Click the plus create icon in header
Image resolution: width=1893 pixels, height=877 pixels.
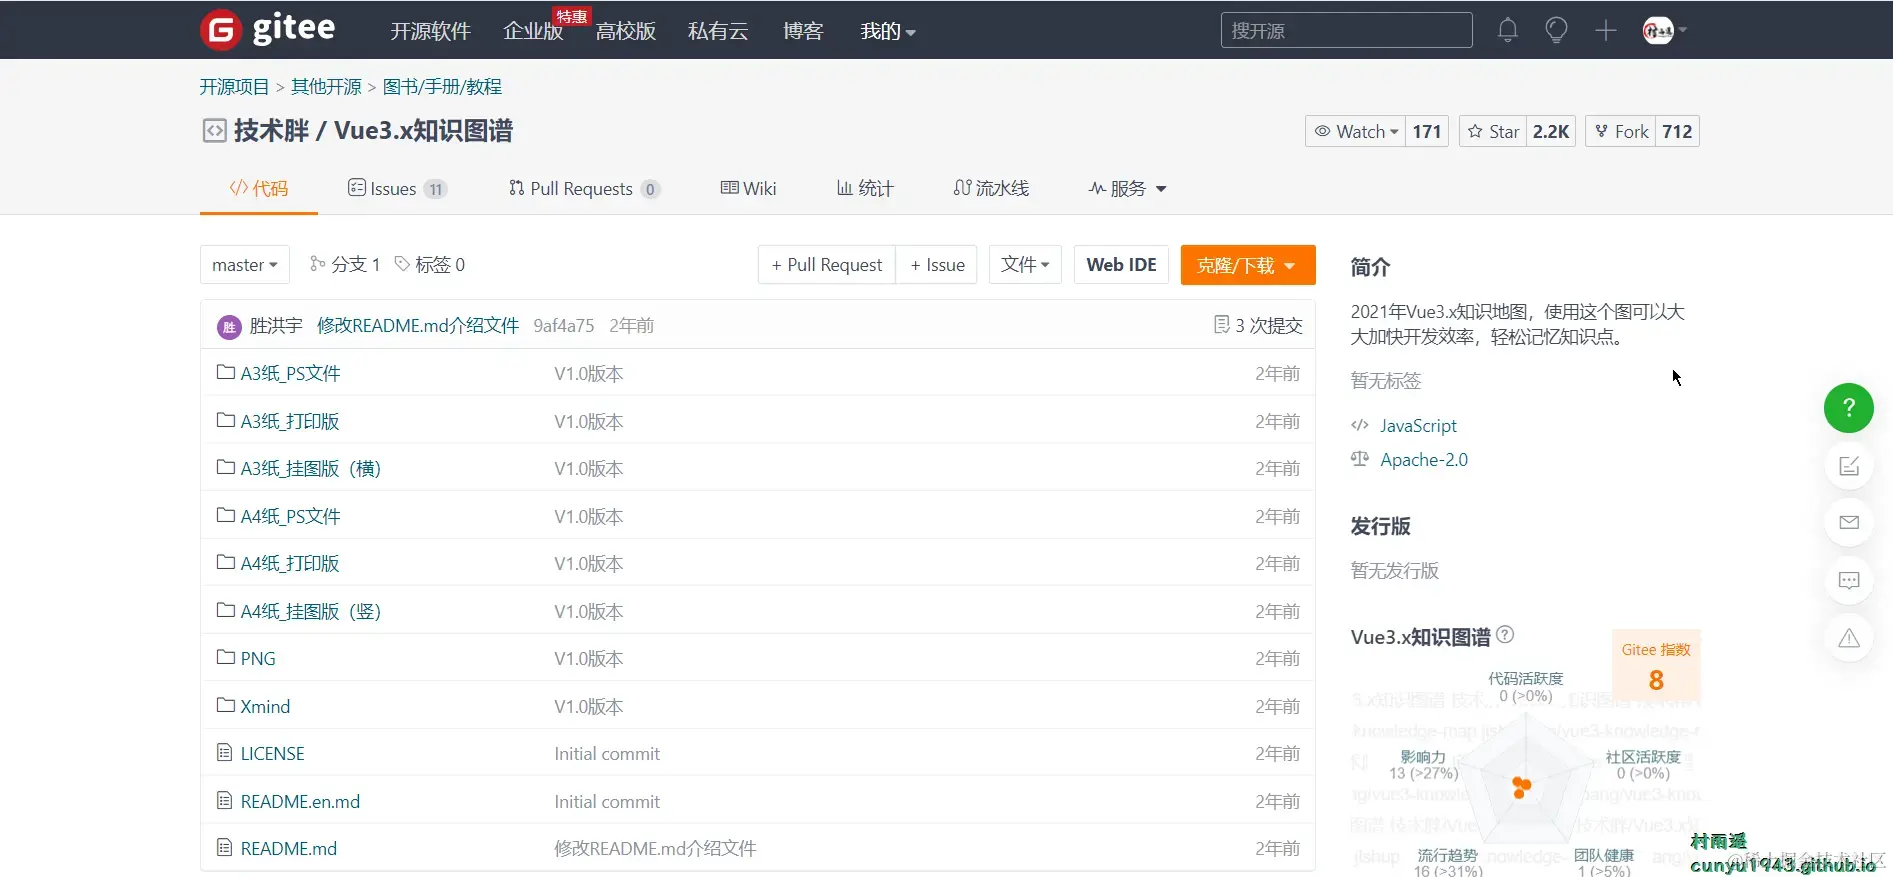[1606, 30]
